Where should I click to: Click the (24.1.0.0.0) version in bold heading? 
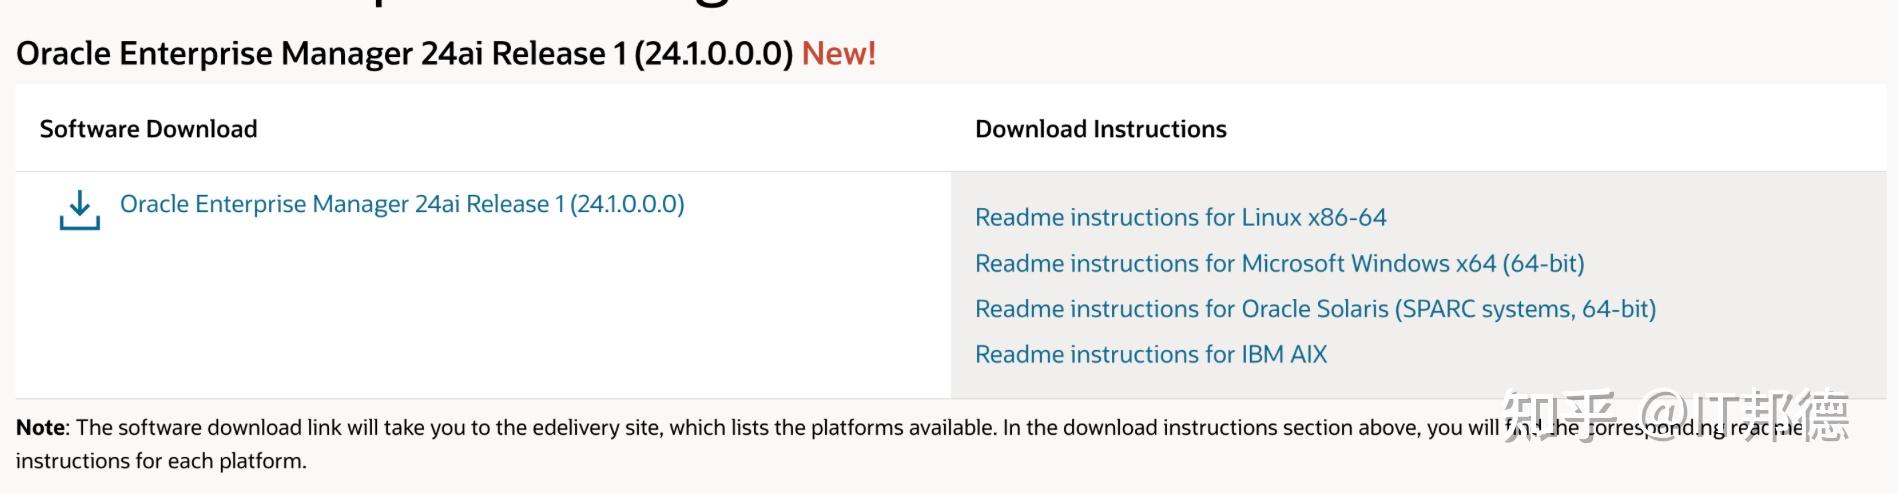pos(713,53)
